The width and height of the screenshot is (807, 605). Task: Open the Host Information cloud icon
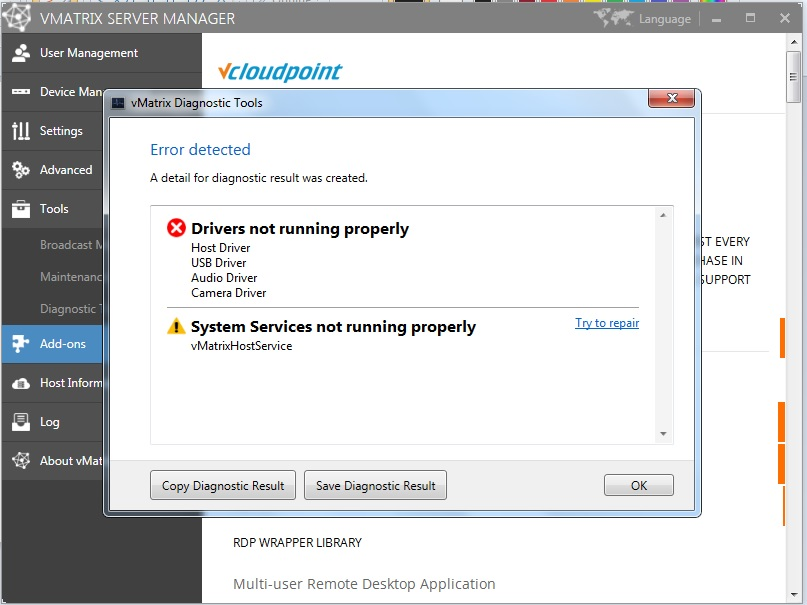tap(21, 383)
